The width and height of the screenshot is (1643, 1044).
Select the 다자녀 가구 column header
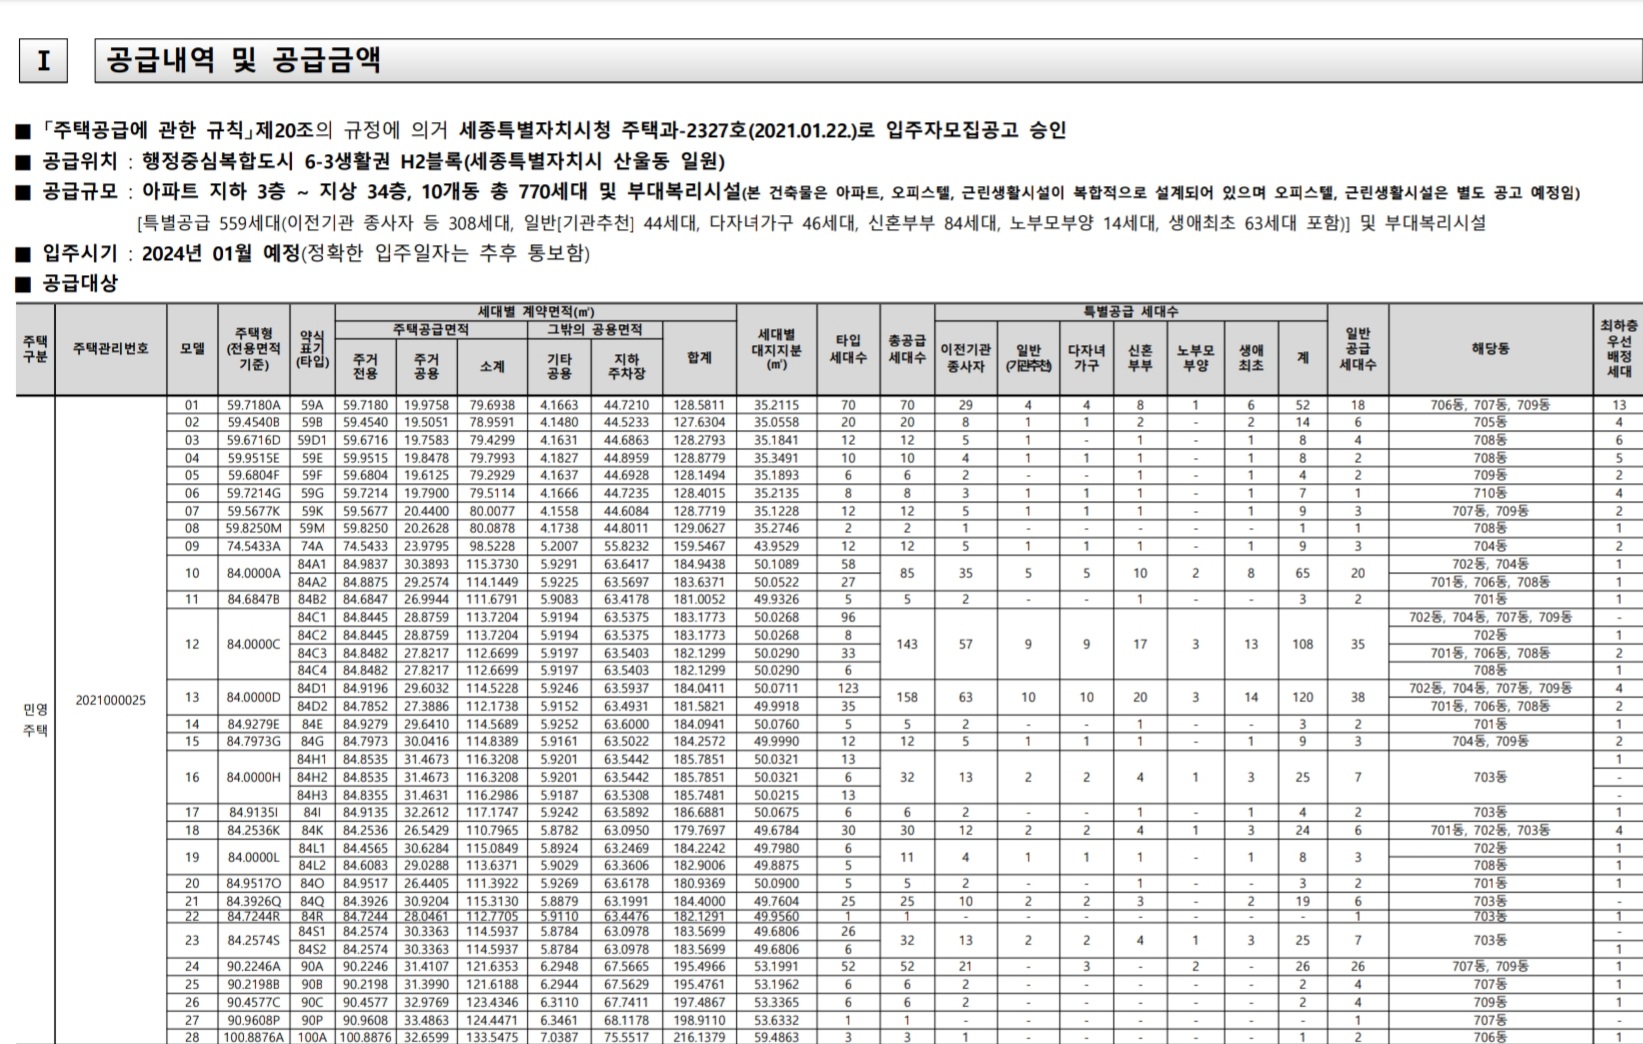[x=1086, y=358]
